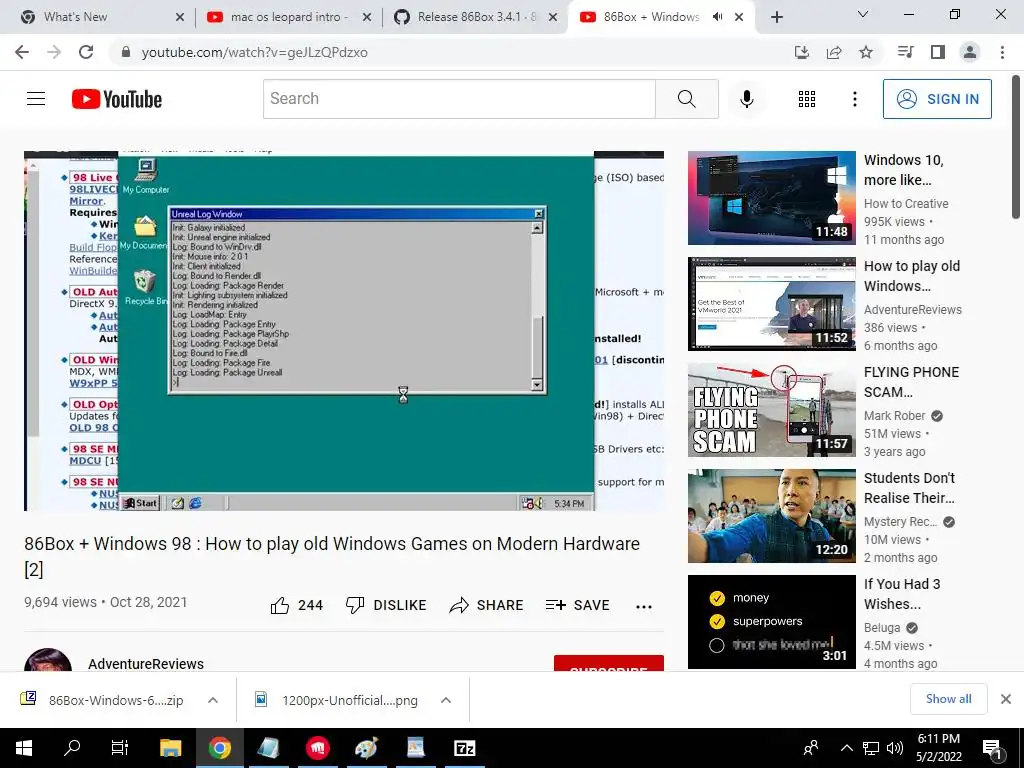Image resolution: width=1024 pixels, height=768 pixels.
Task: Open the notification center icon
Action: point(991,748)
